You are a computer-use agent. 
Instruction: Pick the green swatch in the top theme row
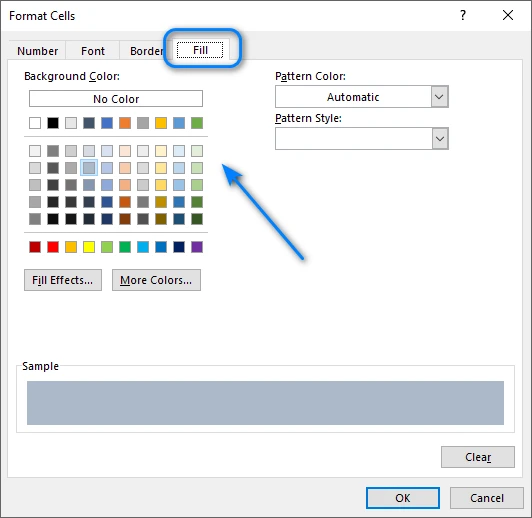(197, 123)
